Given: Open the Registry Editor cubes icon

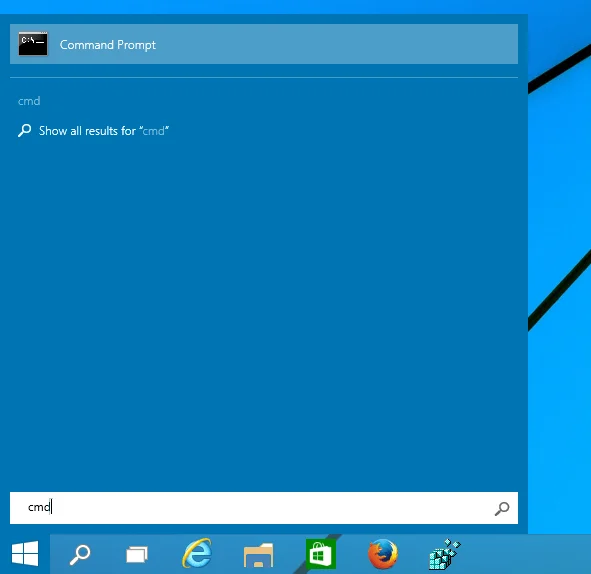Looking at the screenshot, I should point(445,554).
